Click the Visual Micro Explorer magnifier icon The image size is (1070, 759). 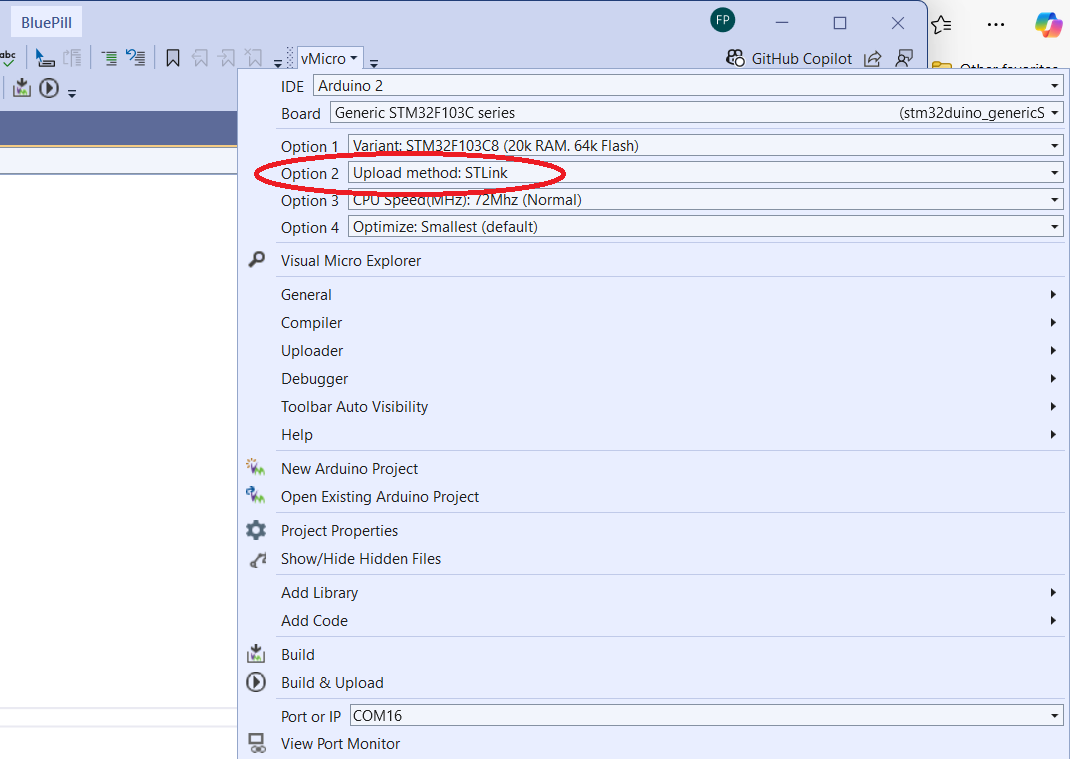pos(257,259)
